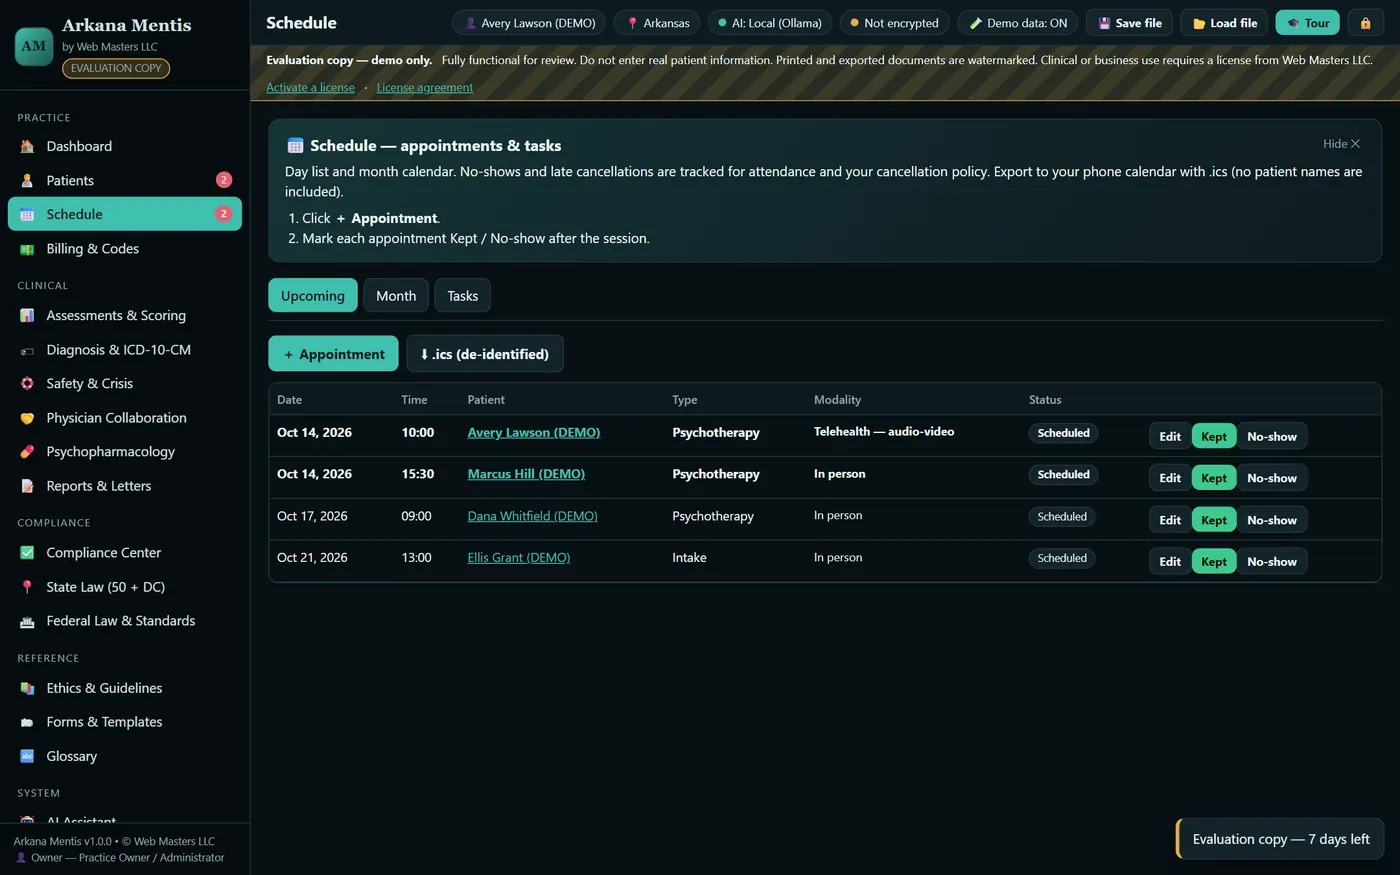Open Patients via its person icon
This screenshot has width=1400, height=875.
[x=27, y=180]
